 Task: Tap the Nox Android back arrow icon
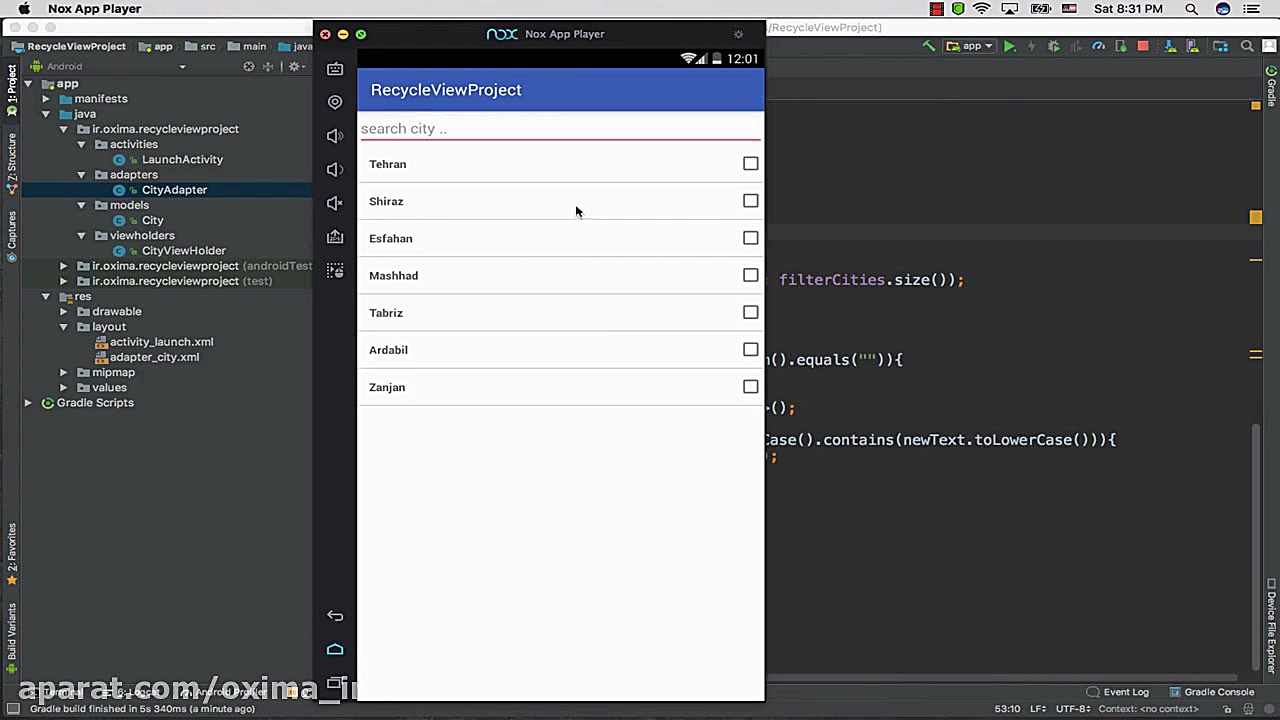[335, 616]
